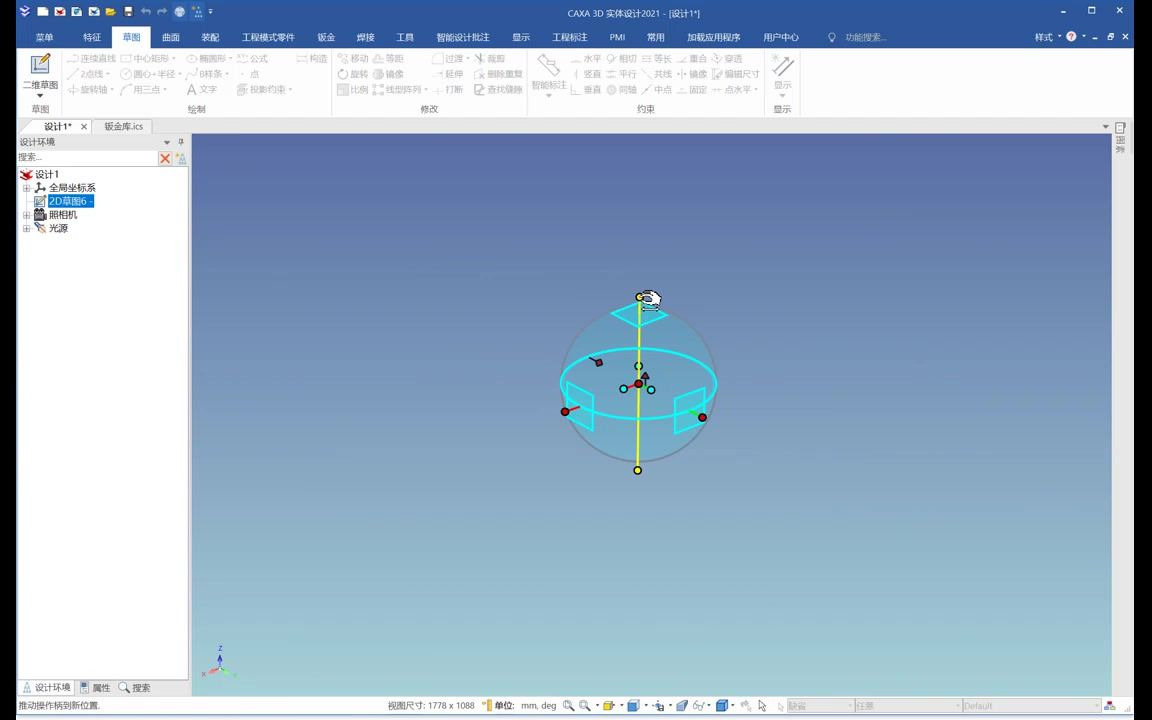Switch to the 装配 ribbon tab
Screen dimensions: 1152x720
[x=210, y=37]
